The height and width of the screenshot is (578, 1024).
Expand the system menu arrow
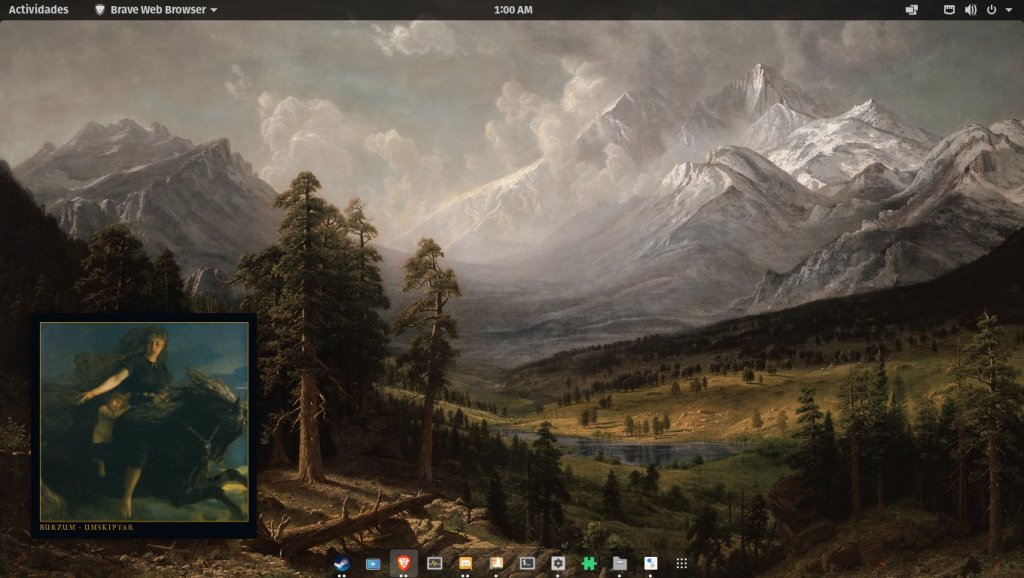[x=1007, y=10]
